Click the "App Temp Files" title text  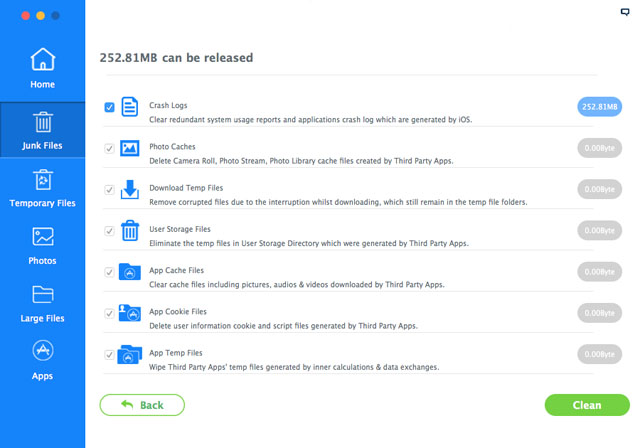(x=176, y=353)
